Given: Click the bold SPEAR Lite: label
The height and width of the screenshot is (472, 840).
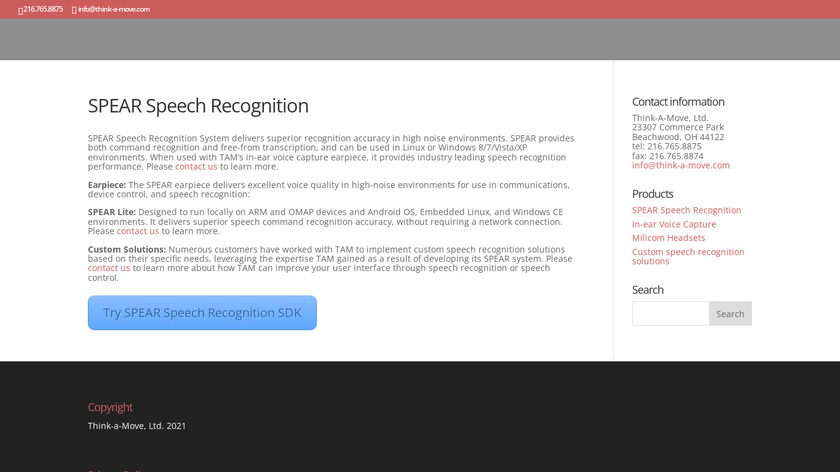Looking at the screenshot, I should tap(111, 212).
